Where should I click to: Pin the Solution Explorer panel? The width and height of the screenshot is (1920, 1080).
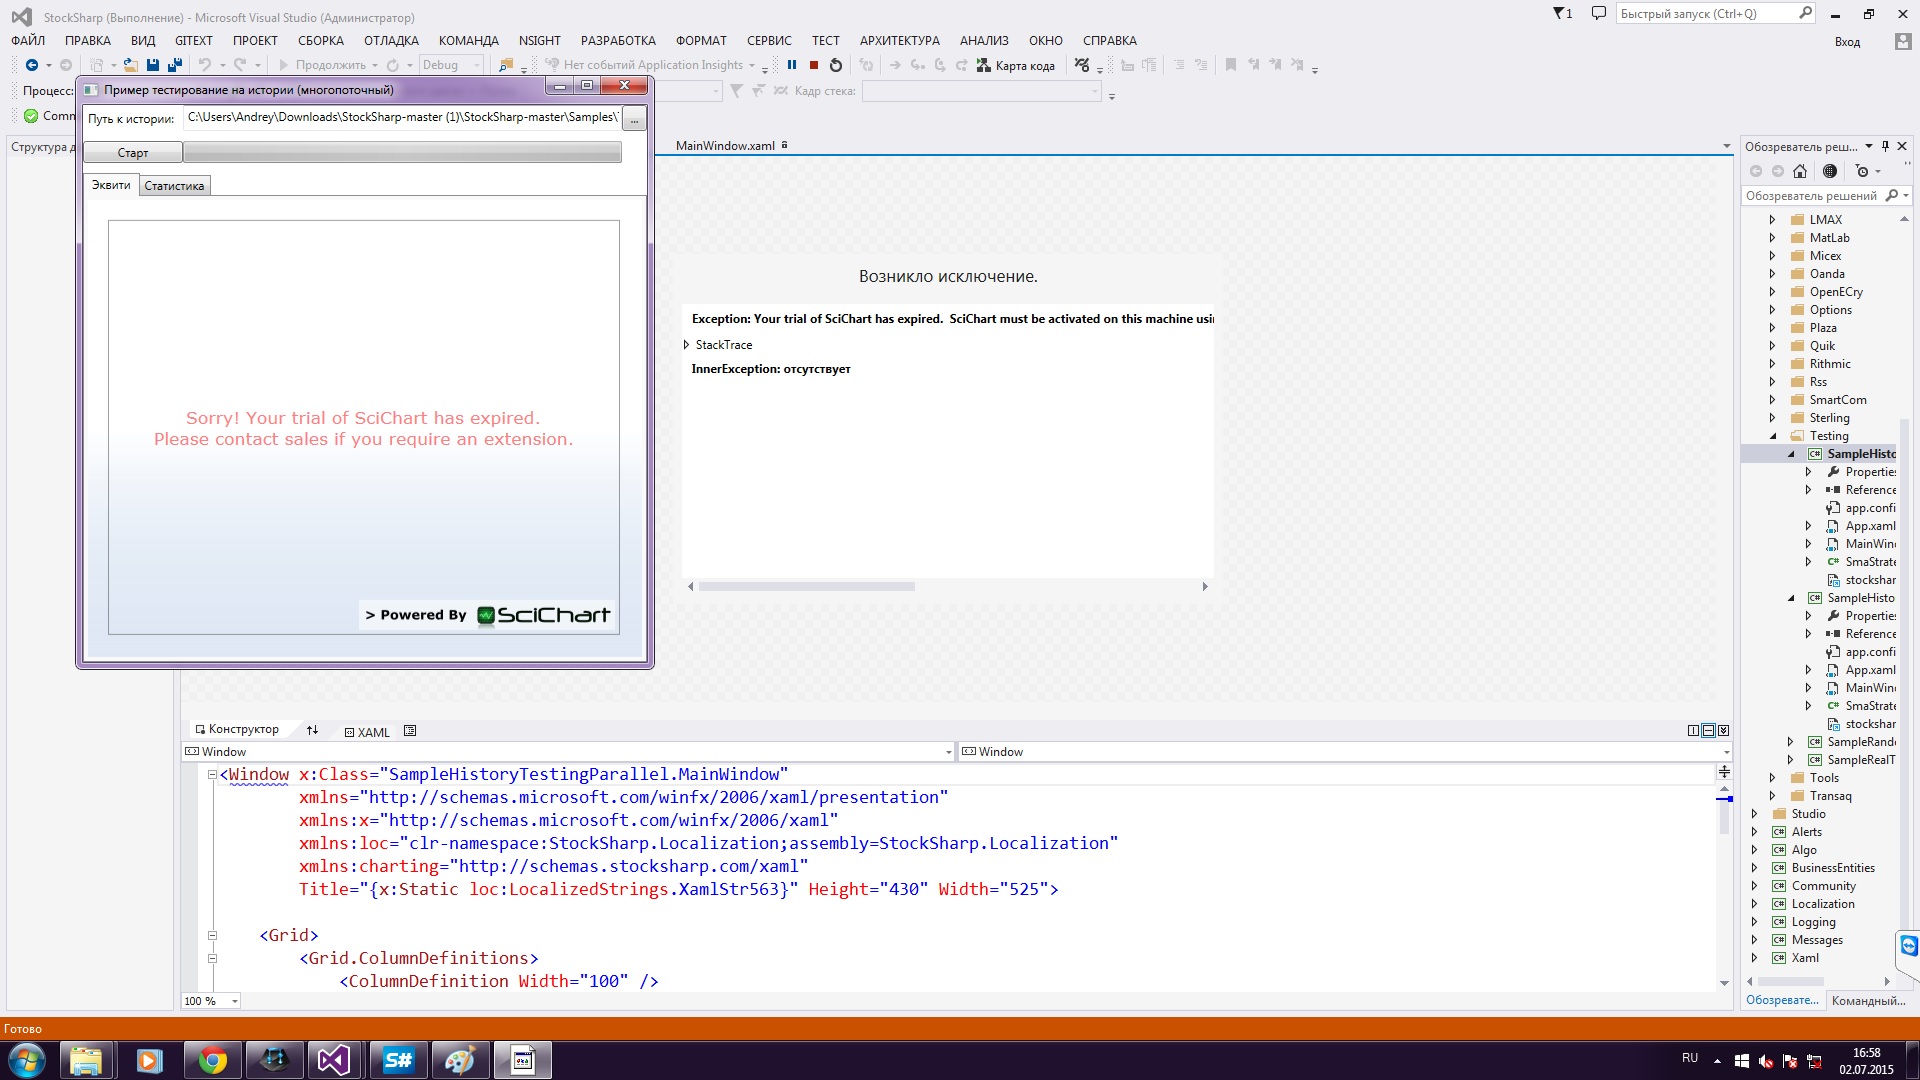coord(1885,146)
